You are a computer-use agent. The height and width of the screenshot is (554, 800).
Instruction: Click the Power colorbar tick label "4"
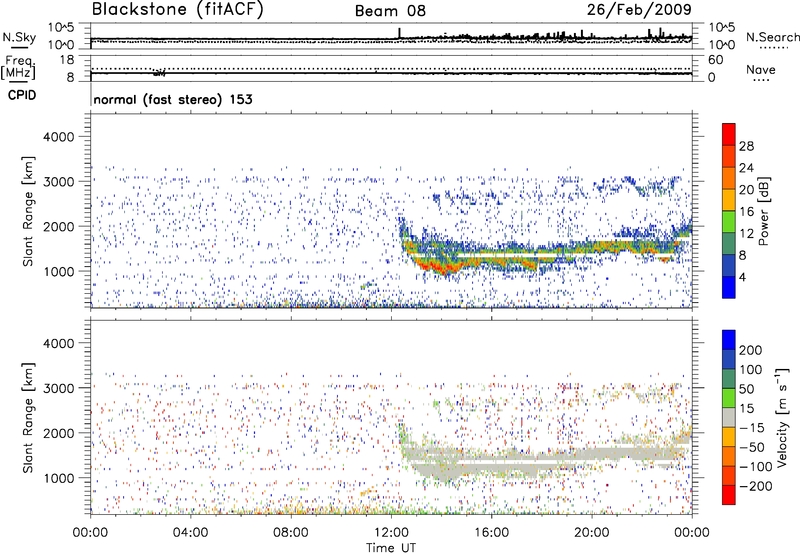pyautogui.click(x=742, y=277)
